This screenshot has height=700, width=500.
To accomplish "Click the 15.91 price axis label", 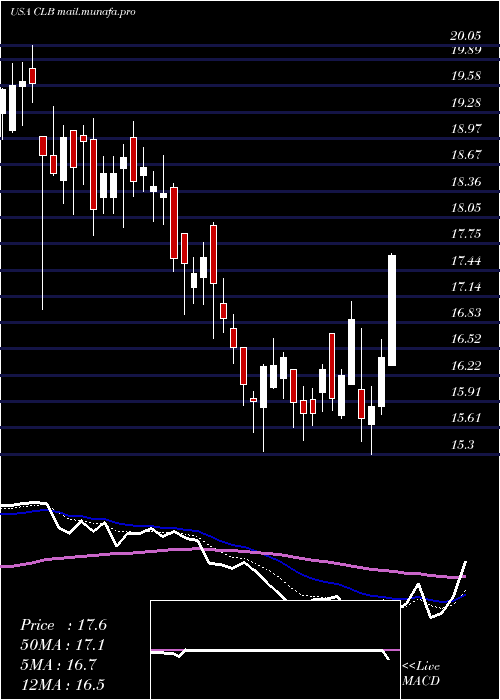I will [x=466, y=392].
